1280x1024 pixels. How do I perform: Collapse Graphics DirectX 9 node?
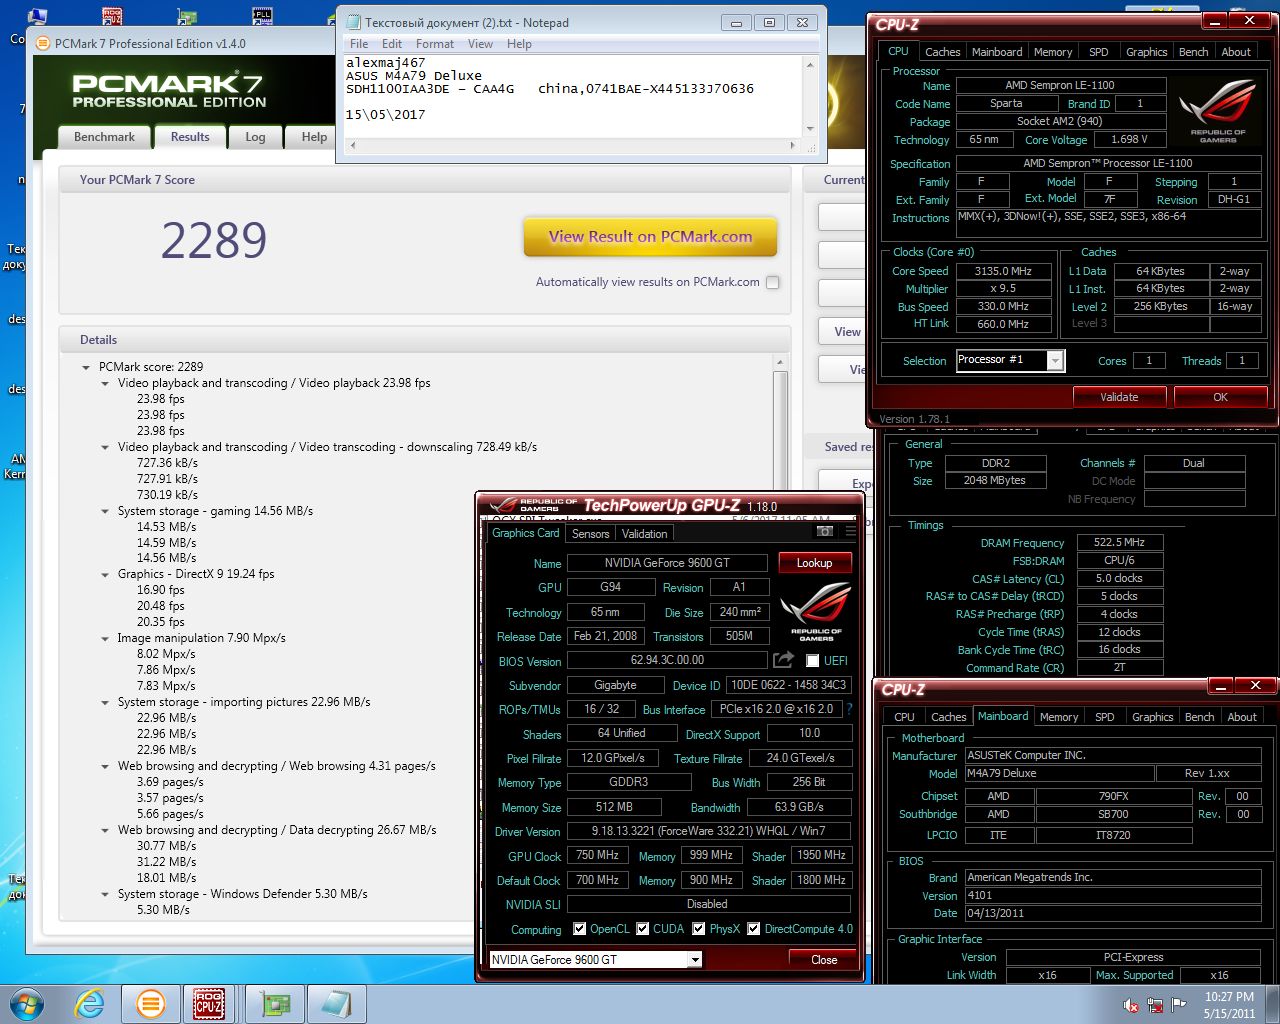click(105, 575)
